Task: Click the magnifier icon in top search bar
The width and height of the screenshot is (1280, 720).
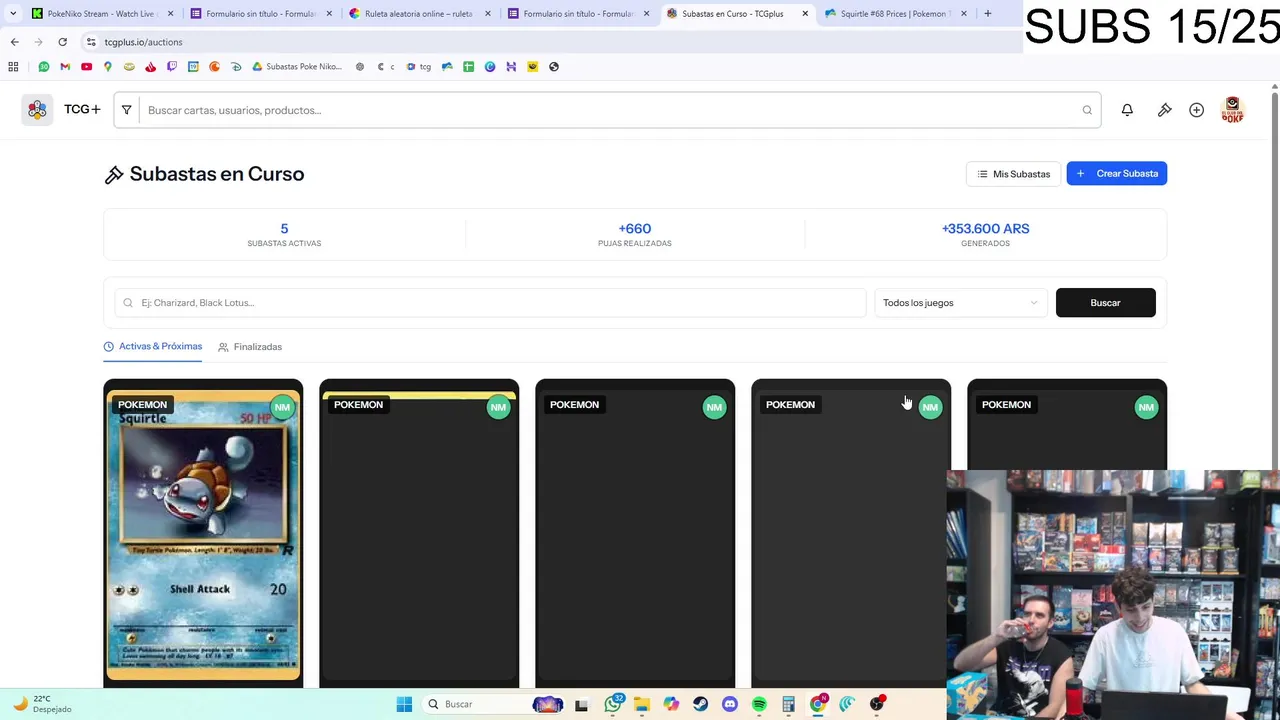Action: pyautogui.click(x=1087, y=110)
